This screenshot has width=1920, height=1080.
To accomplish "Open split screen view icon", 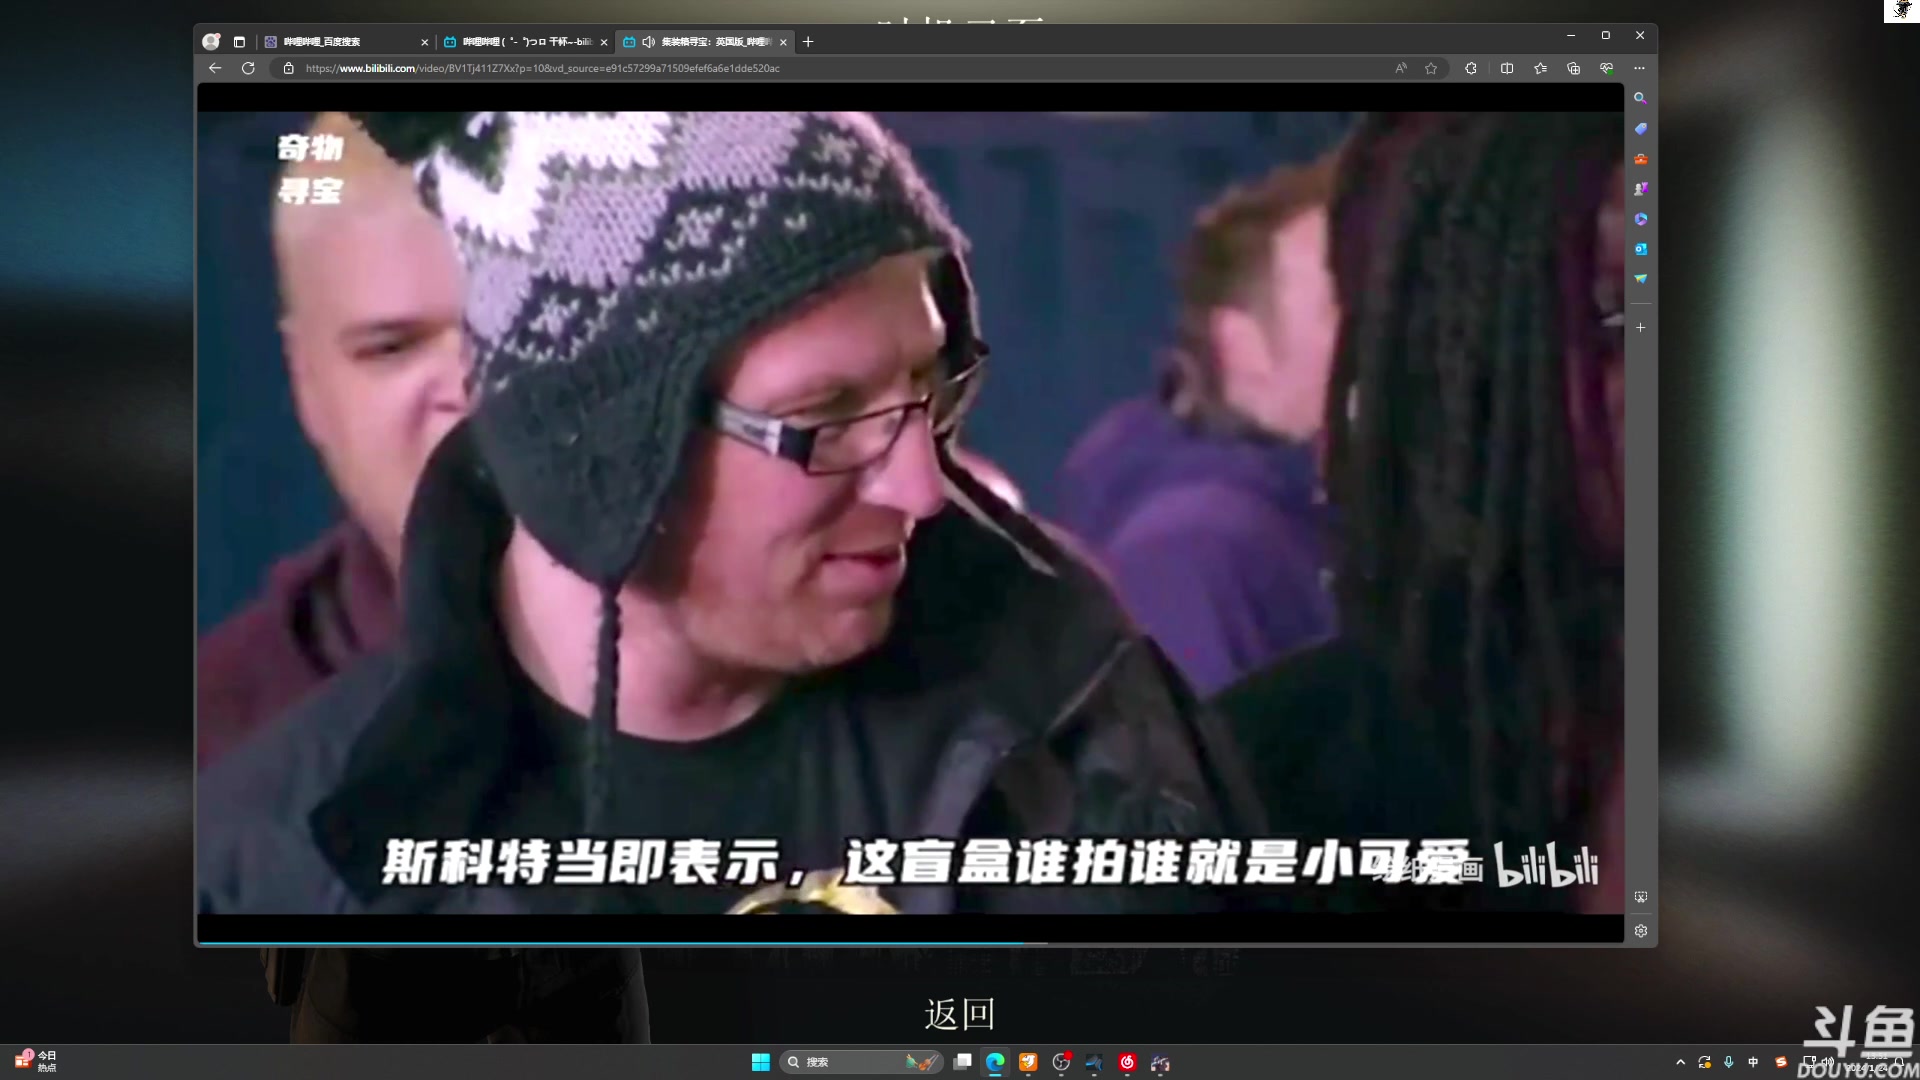I will click(x=1507, y=68).
